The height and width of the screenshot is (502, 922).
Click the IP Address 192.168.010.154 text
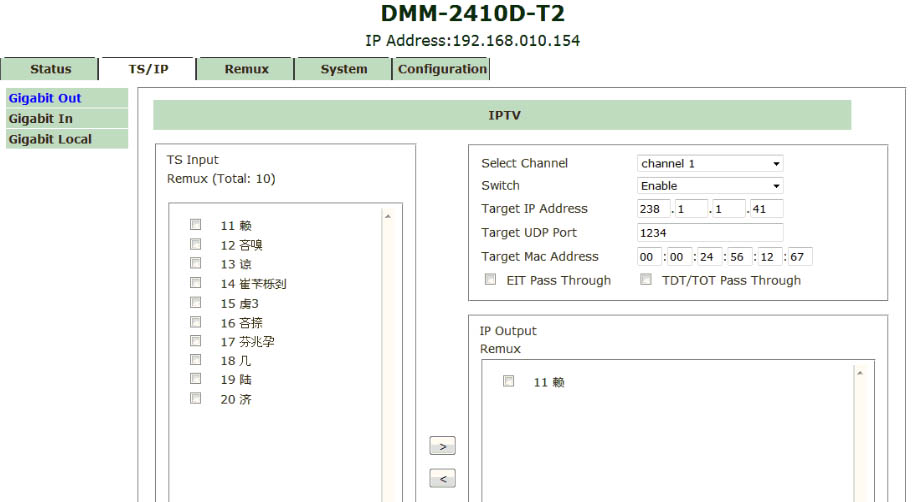coord(472,41)
